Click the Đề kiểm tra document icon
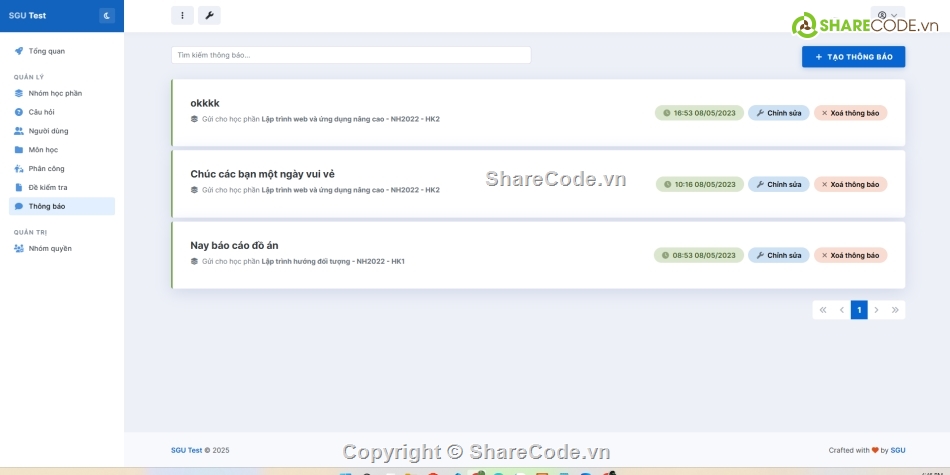 coord(19,187)
